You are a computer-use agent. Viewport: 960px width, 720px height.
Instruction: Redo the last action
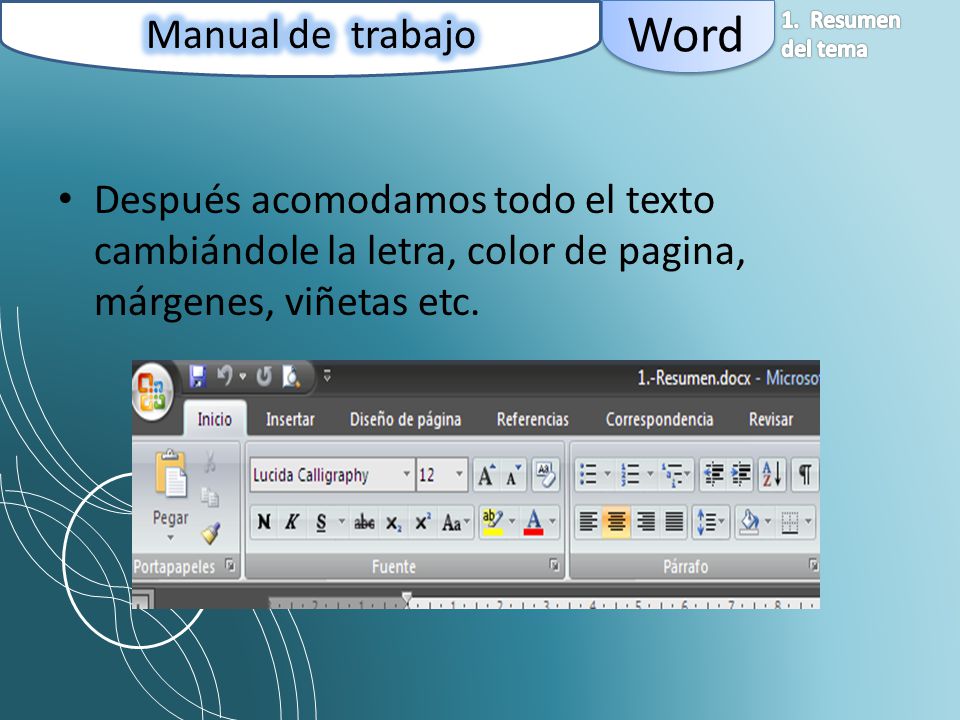pyautogui.click(x=264, y=377)
